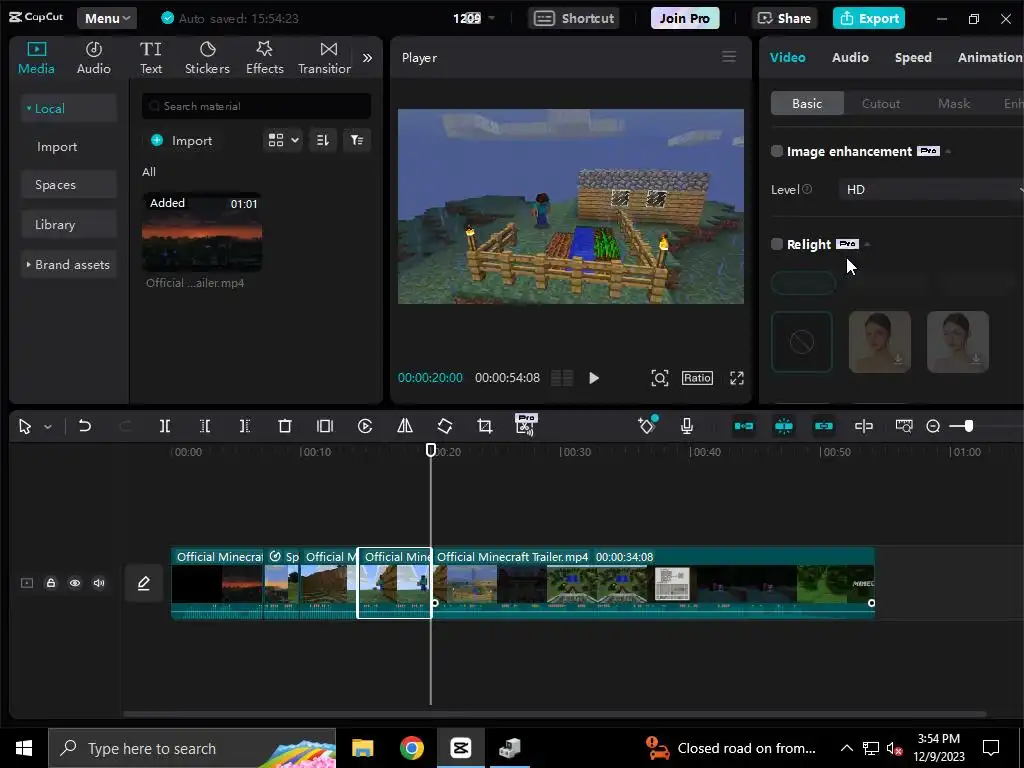1024x768 pixels.
Task: Select the Official Trailer media thumbnail
Action: click(x=202, y=232)
